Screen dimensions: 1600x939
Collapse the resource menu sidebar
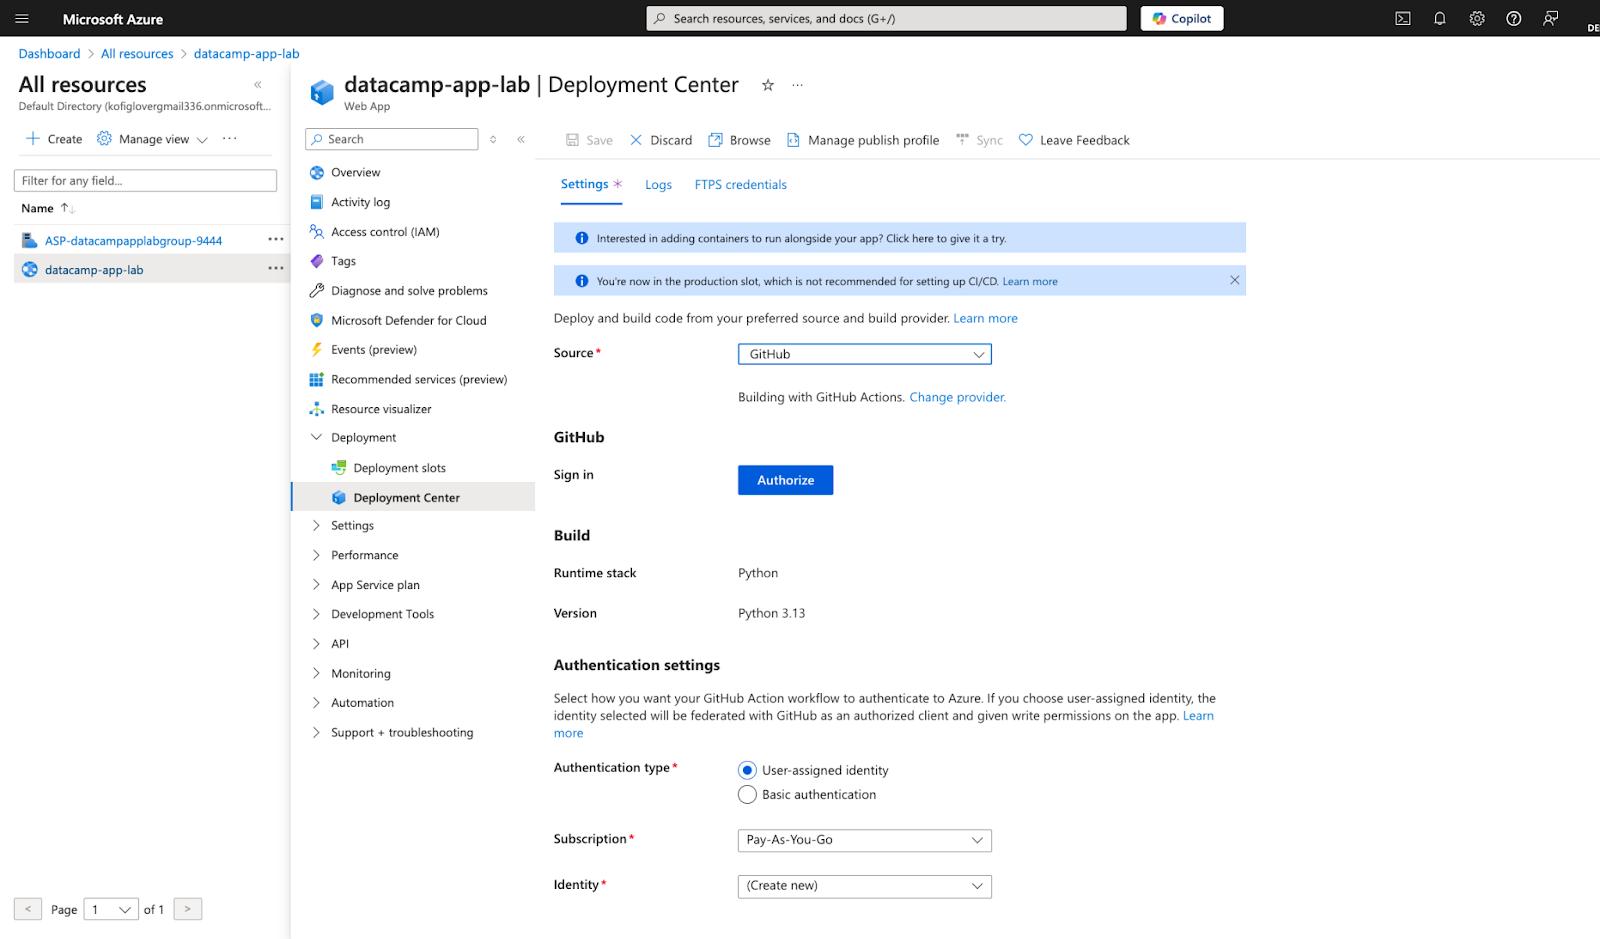coord(521,139)
